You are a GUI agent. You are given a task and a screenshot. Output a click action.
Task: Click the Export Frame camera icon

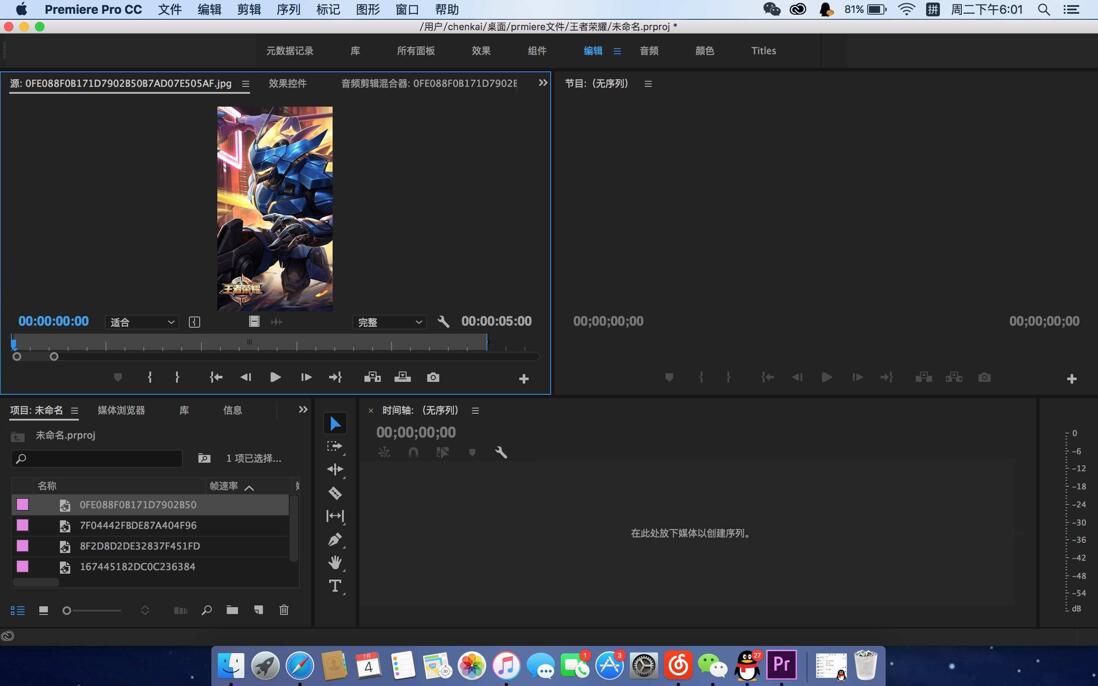point(433,377)
